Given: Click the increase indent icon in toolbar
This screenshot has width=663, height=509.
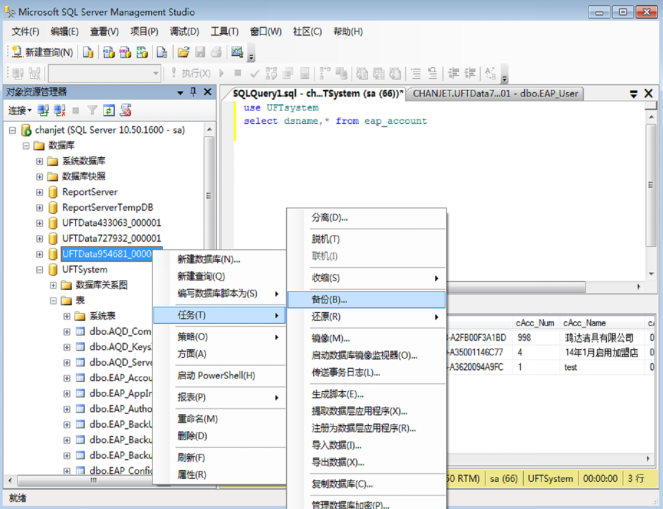Looking at the screenshot, I should (x=470, y=73).
